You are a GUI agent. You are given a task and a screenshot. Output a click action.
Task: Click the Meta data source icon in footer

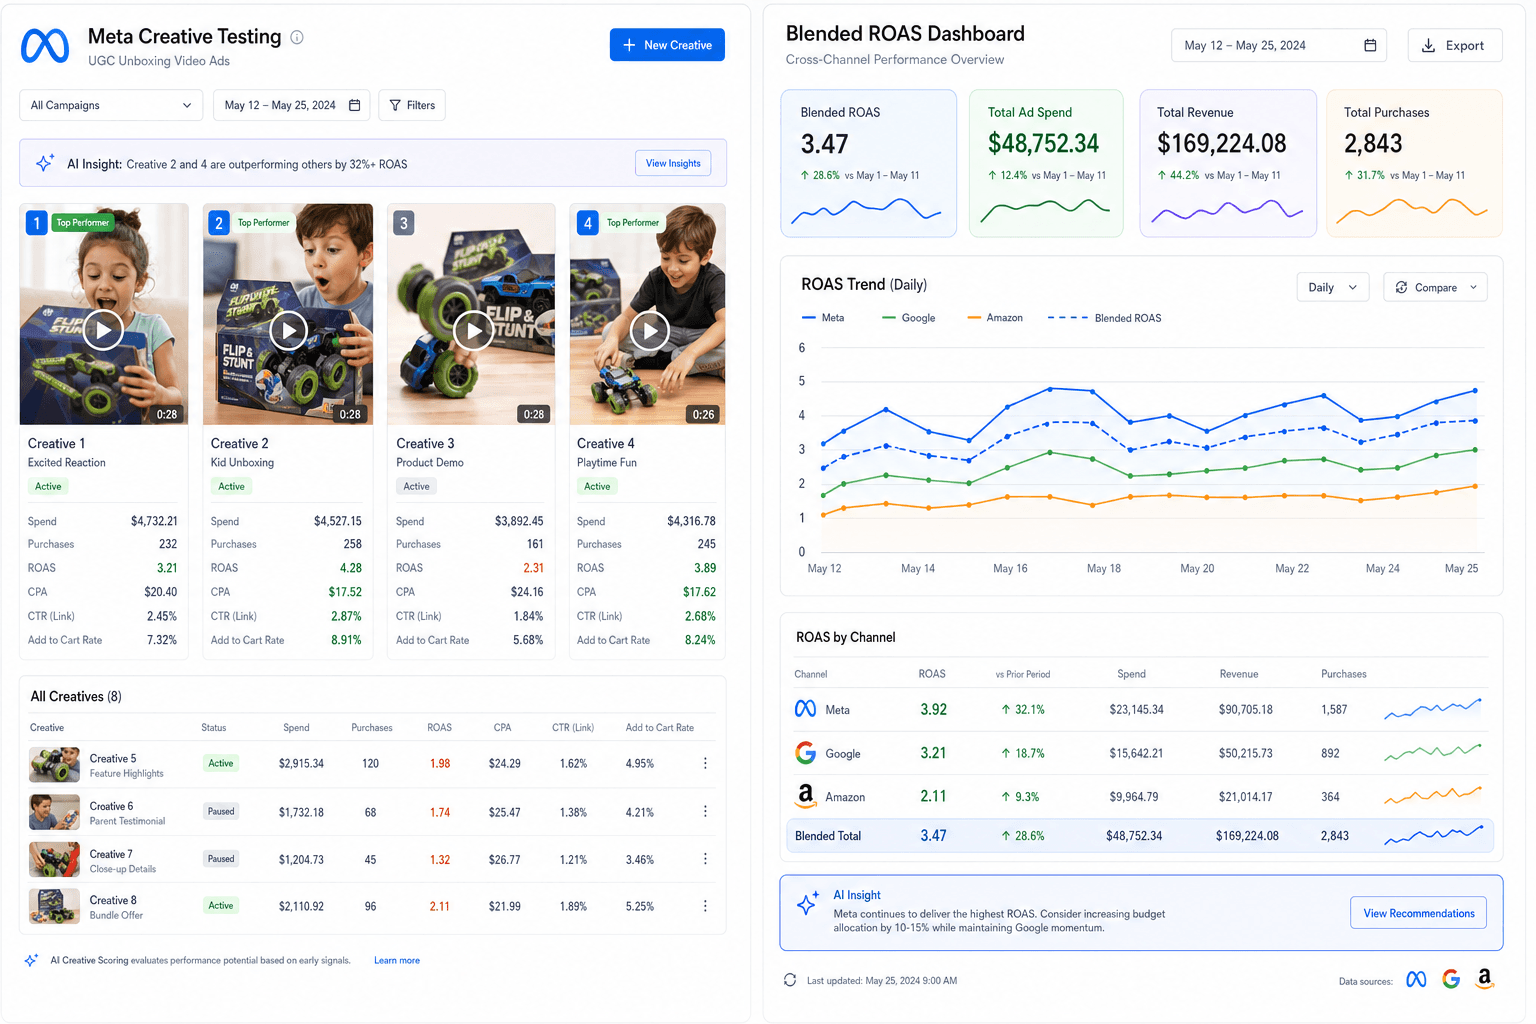point(1416,980)
